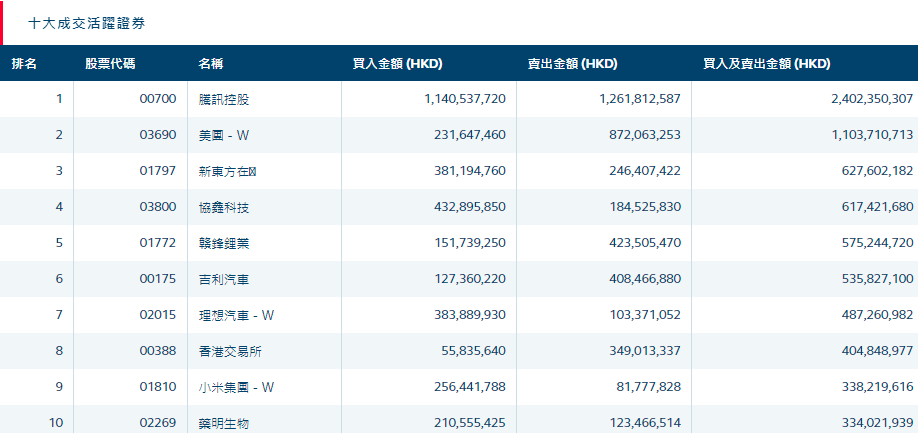Select stock code 02015
Image resolution: width=918 pixels, height=433 pixels.
click(x=158, y=315)
